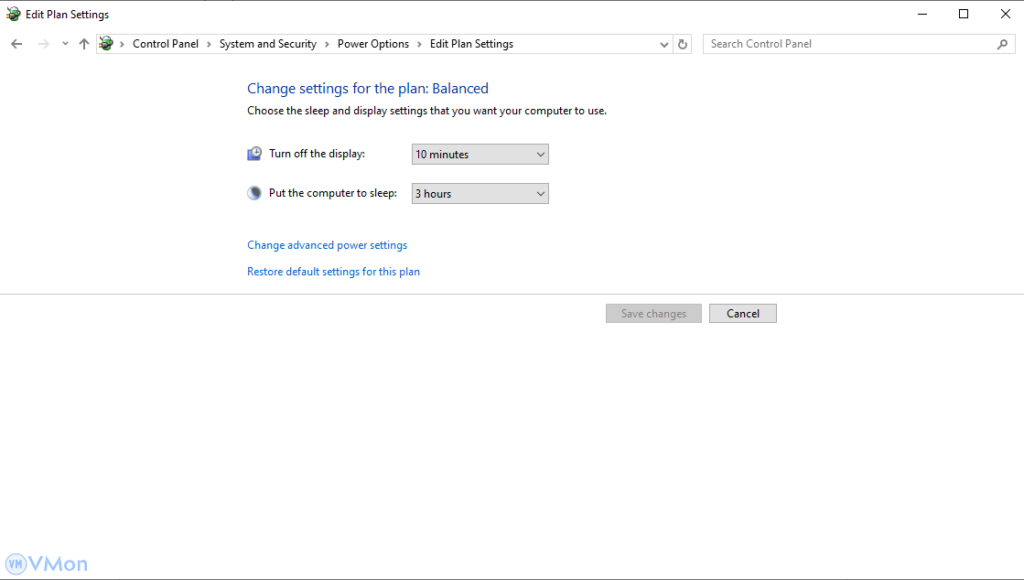This screenshot has width=1024, height=580.
Task: Click the monitor icon beside Turn off display
Action: 254,154
